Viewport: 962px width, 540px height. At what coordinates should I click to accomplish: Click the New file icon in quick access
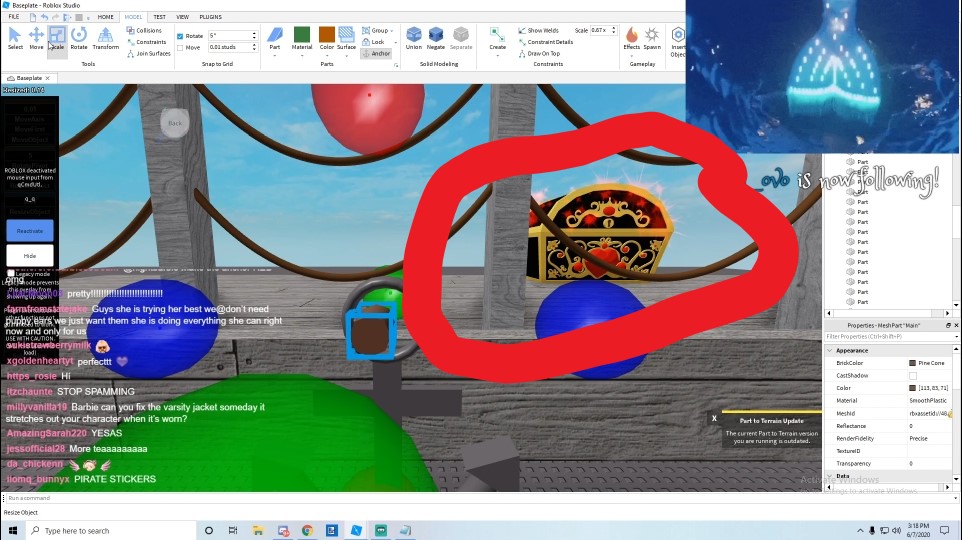33,17
